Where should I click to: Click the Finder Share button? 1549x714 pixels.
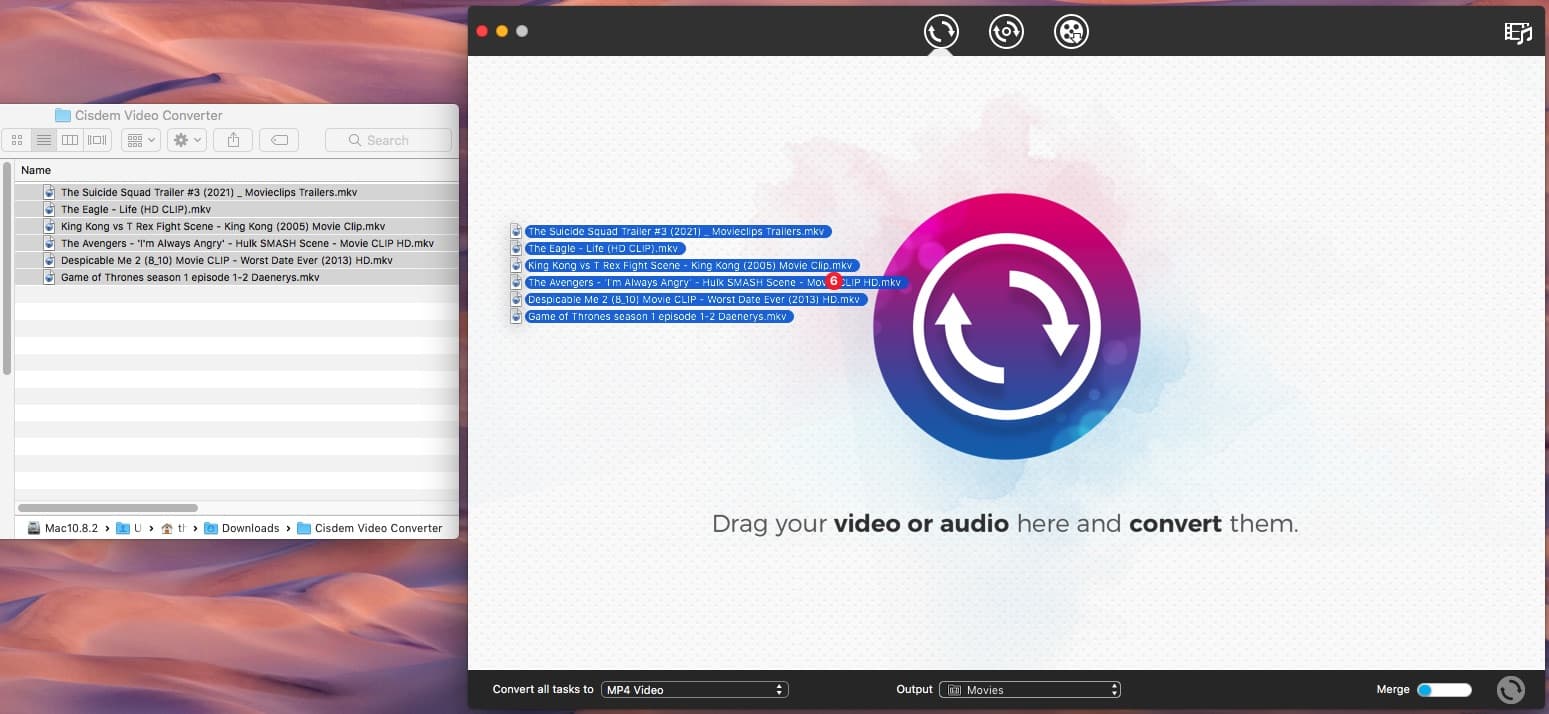[233, 140]
